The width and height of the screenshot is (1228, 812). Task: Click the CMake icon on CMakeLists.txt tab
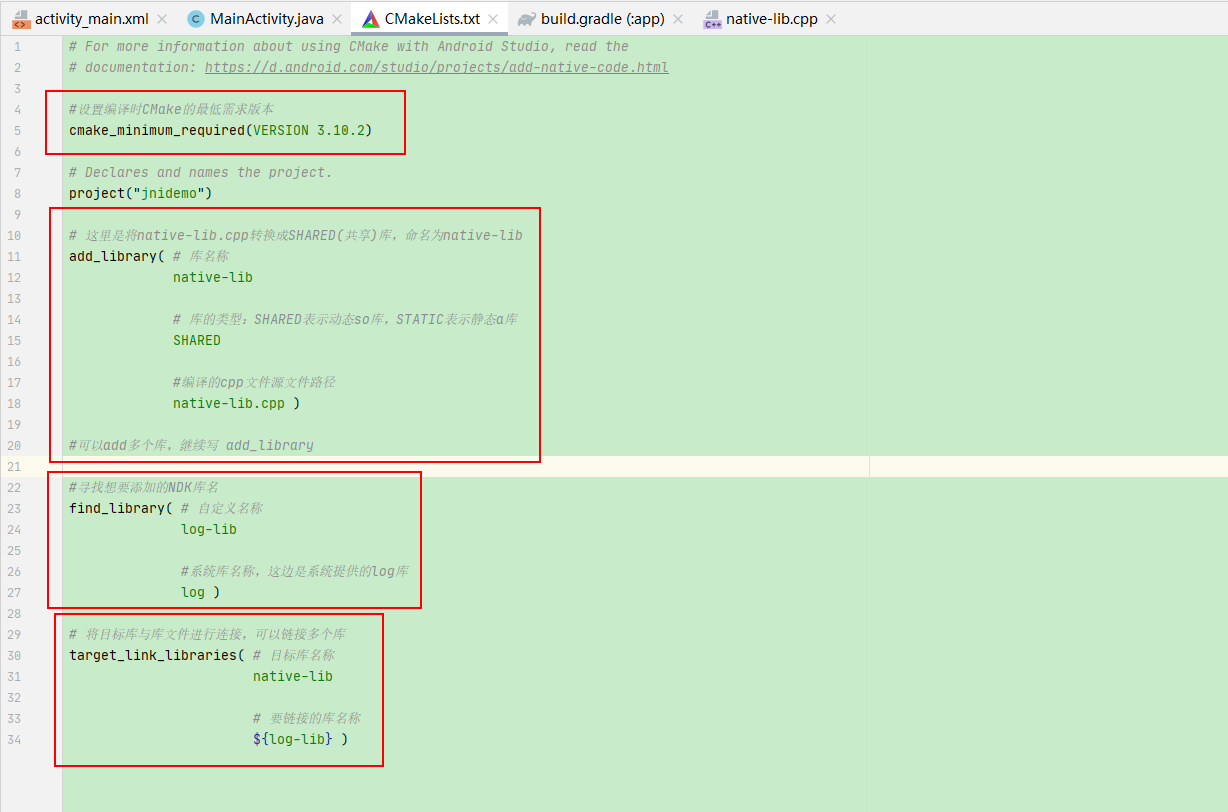coord(373,17)
